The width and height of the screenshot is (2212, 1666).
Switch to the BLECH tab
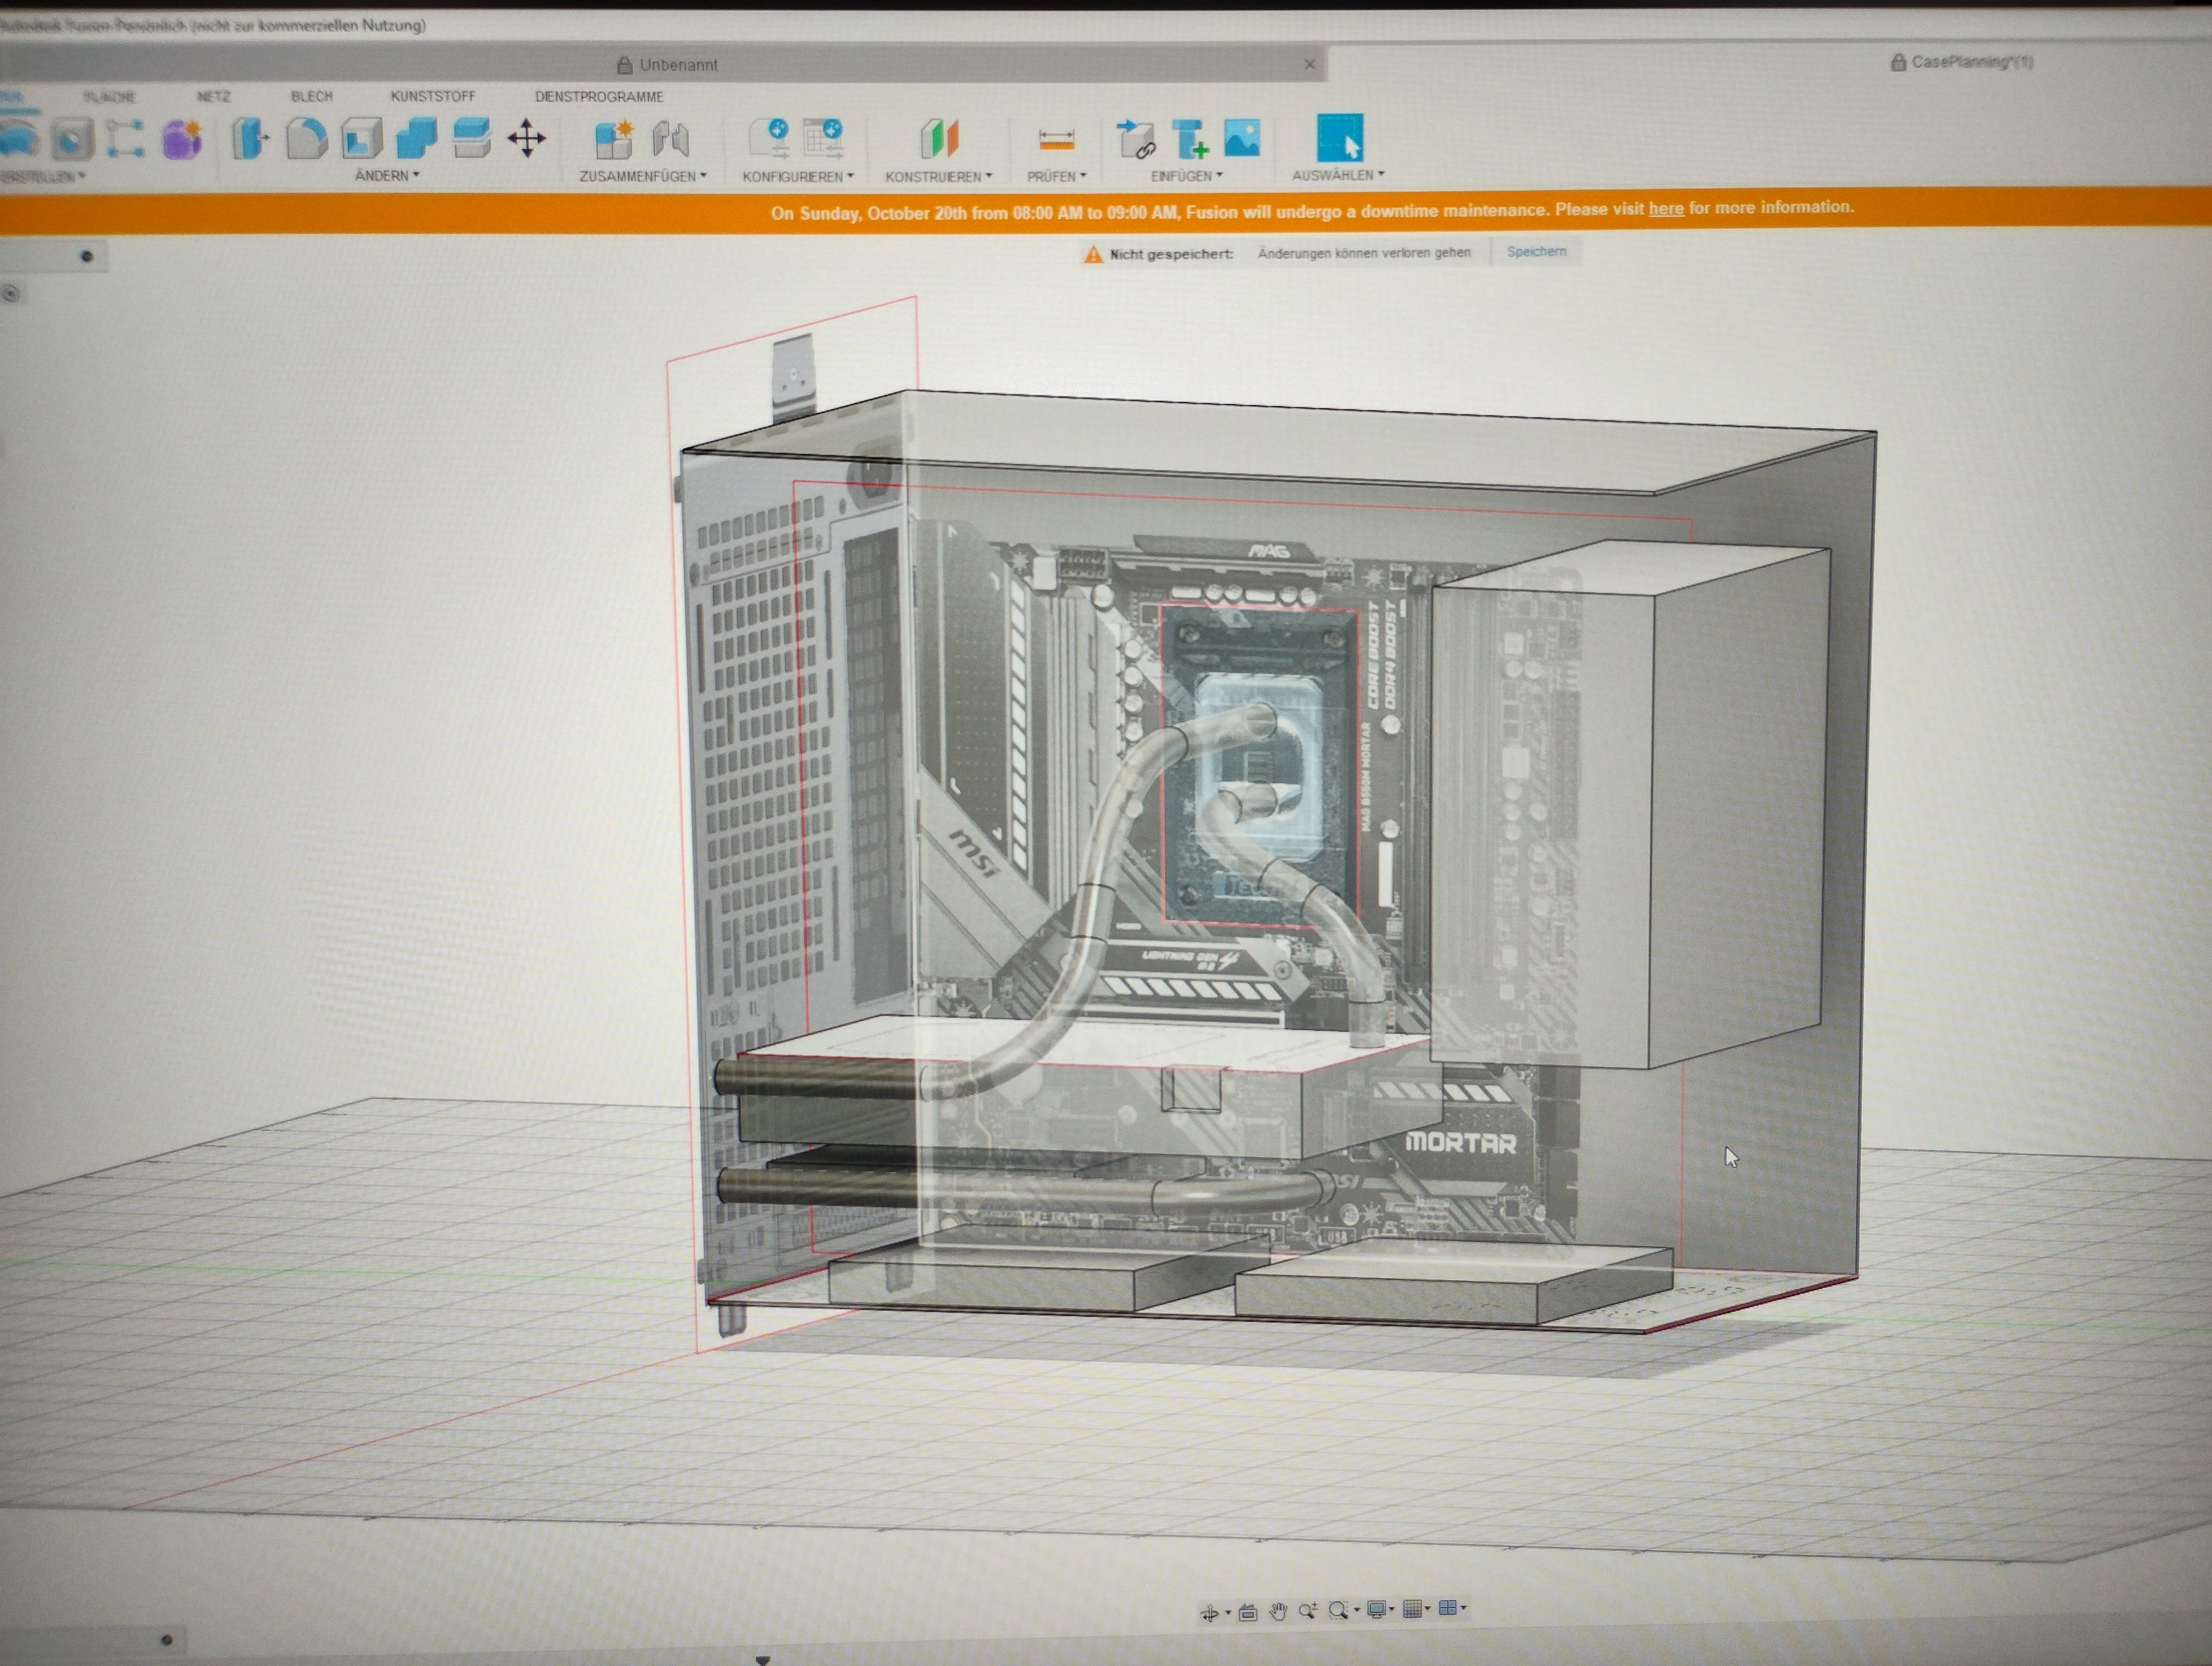click(312, 96)
